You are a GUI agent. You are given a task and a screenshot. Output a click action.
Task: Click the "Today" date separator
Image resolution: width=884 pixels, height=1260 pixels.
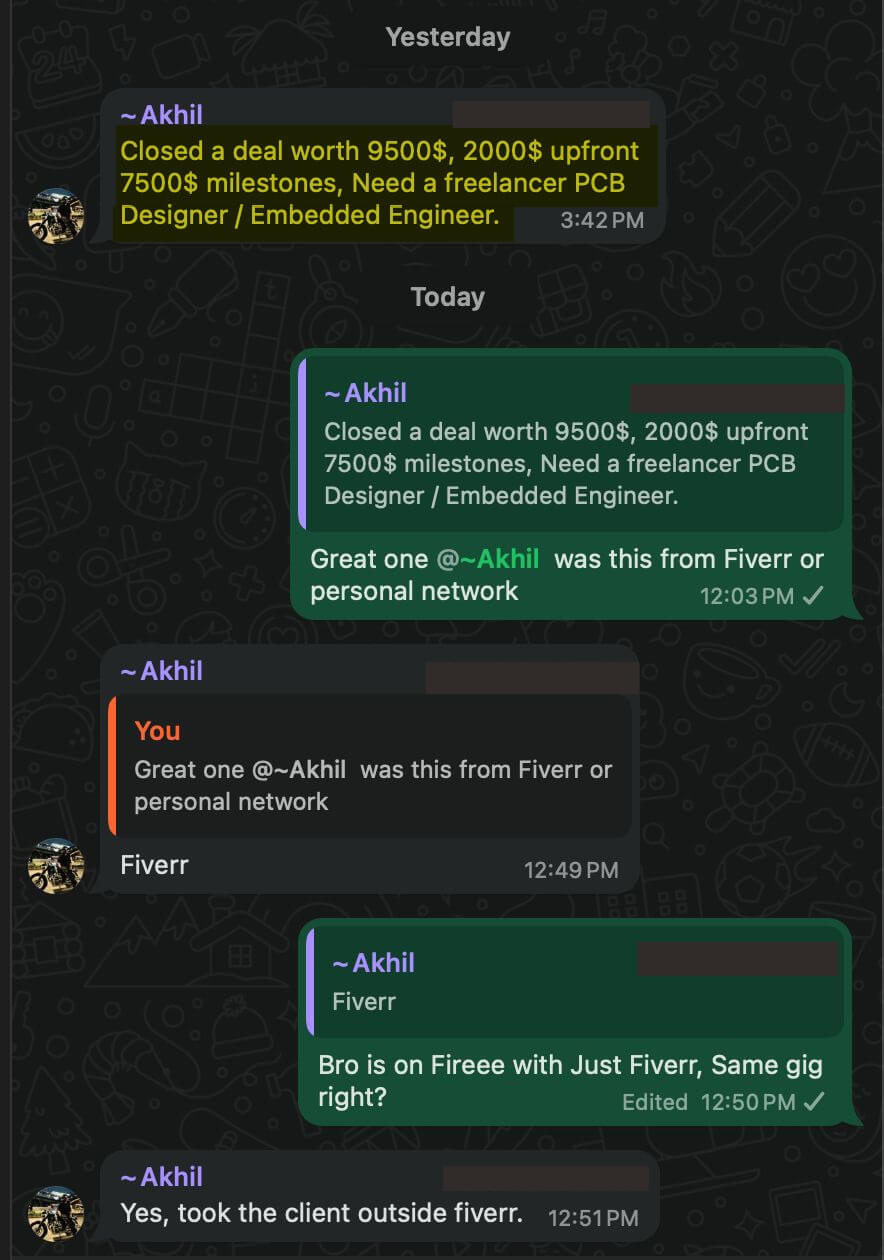448,297
